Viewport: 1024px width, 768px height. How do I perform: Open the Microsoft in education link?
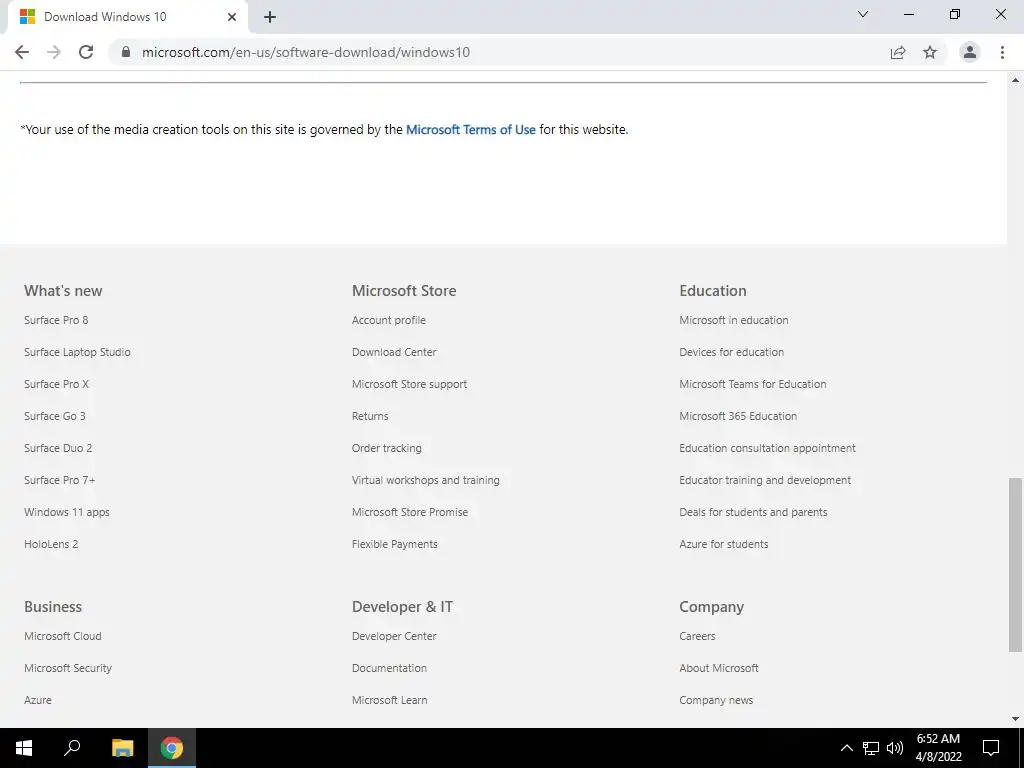(733, 320)
